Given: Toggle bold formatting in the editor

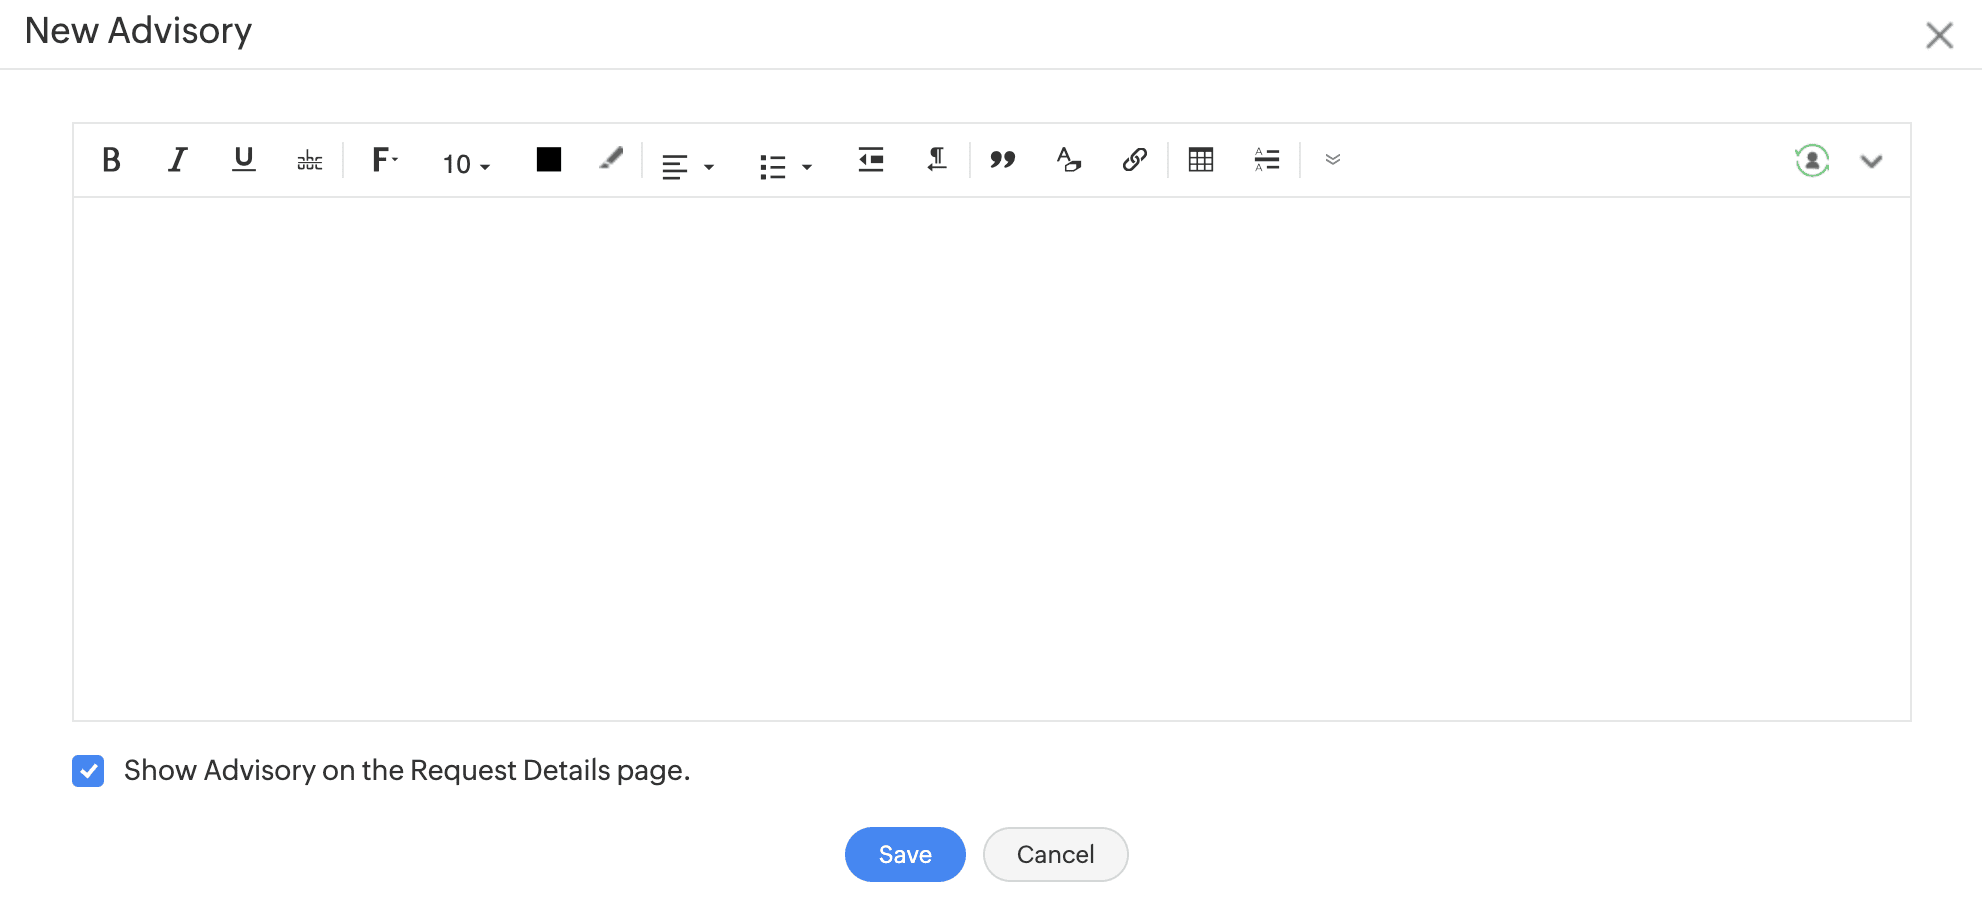Looking at the screenshot, I should click(111, 160).
